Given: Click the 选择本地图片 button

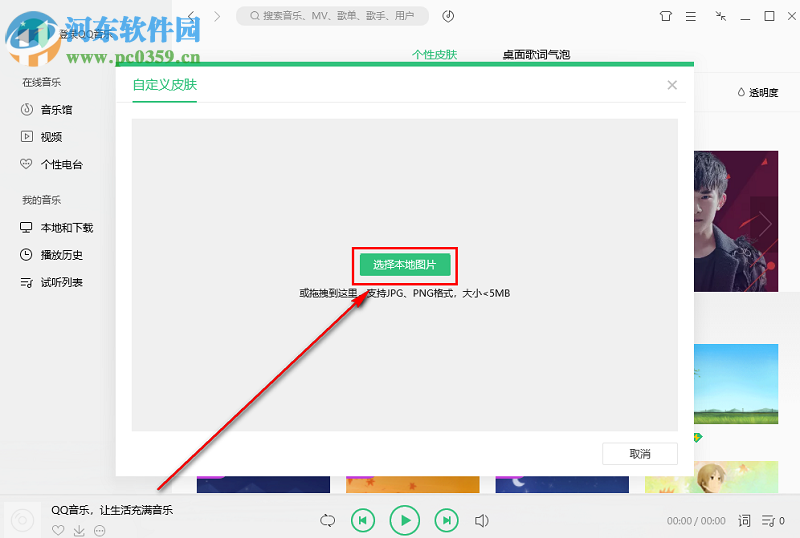Looking at the screenshot, I should (x=405, y=265).
